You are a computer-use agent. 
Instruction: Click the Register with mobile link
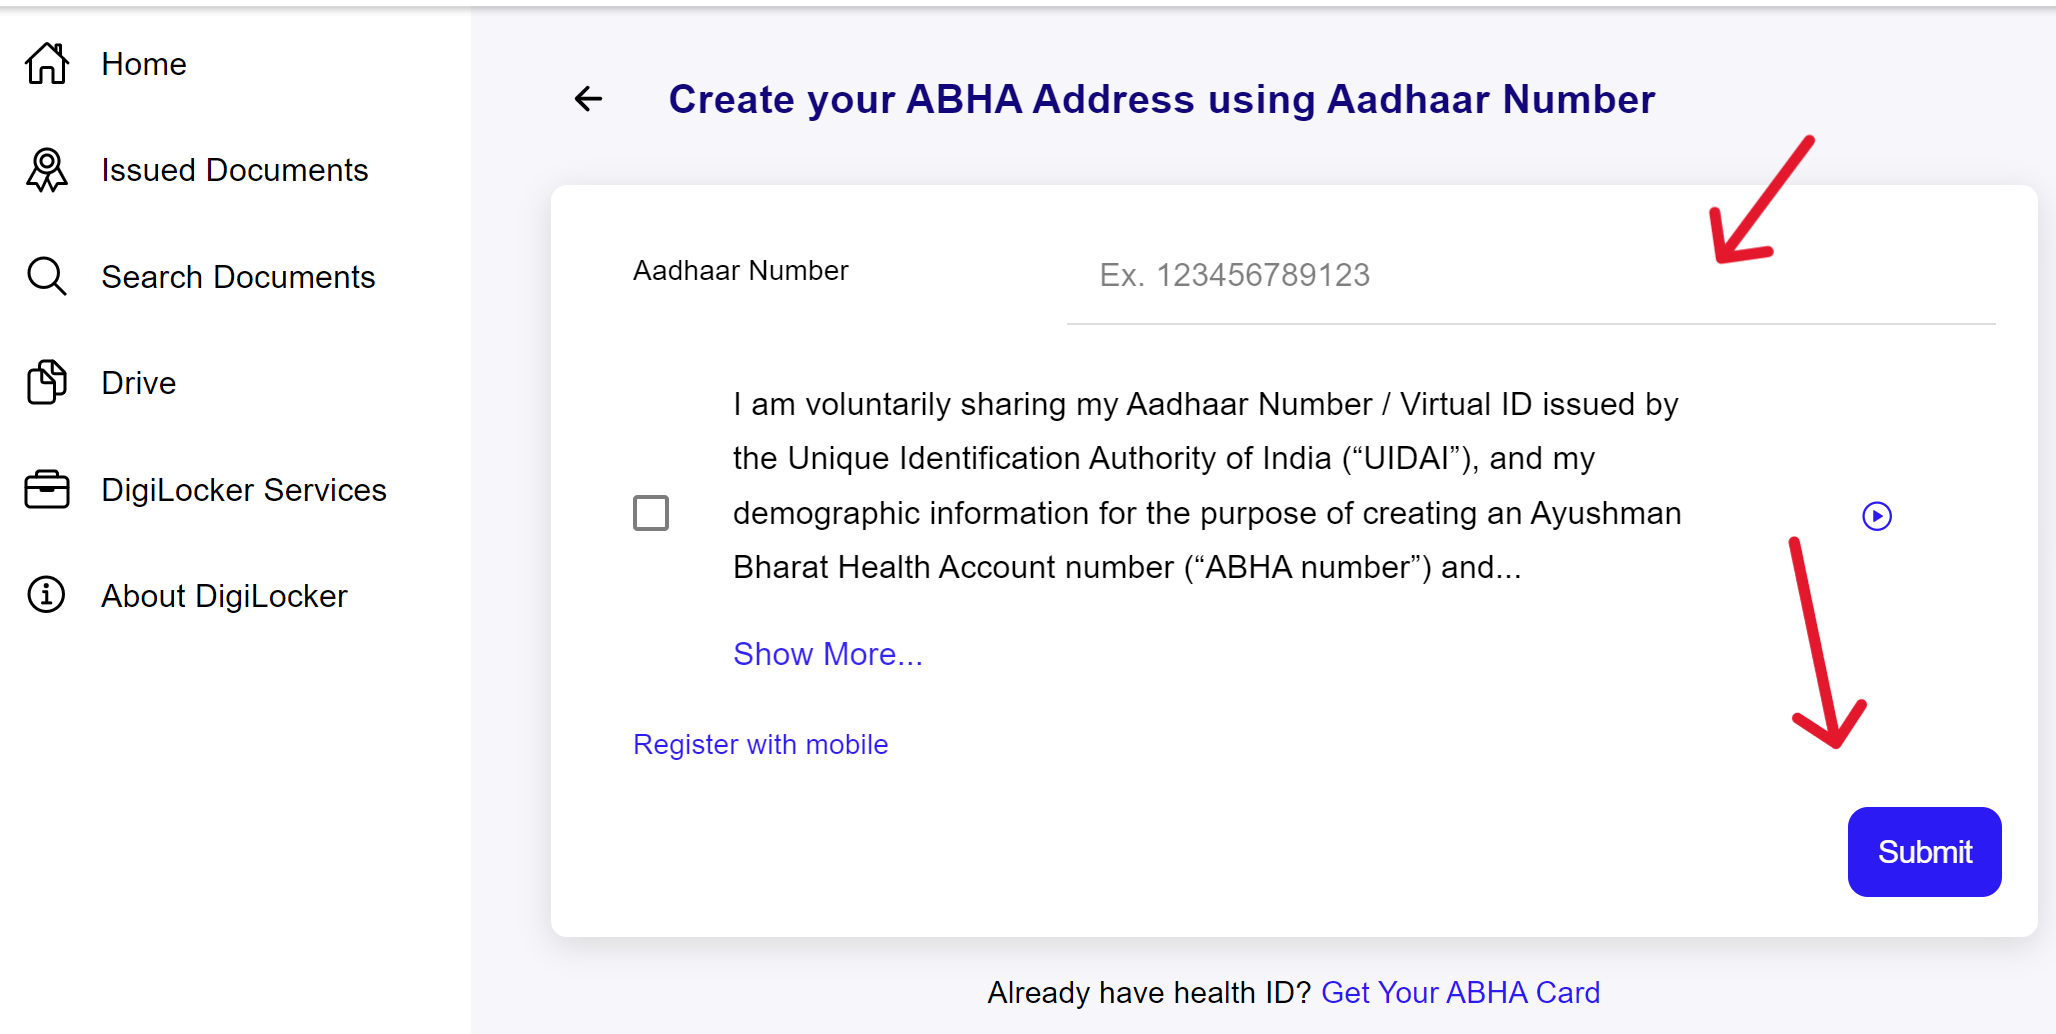click(760, 744)
